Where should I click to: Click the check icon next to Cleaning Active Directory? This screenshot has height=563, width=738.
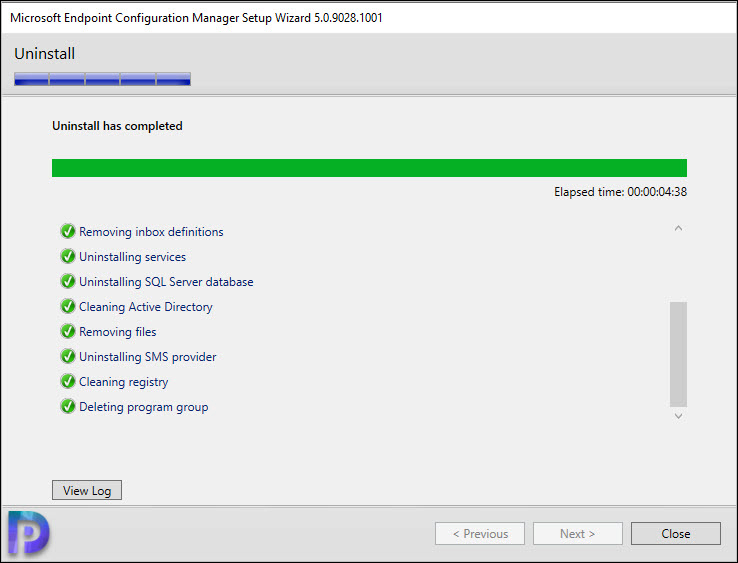click(68, 306)
